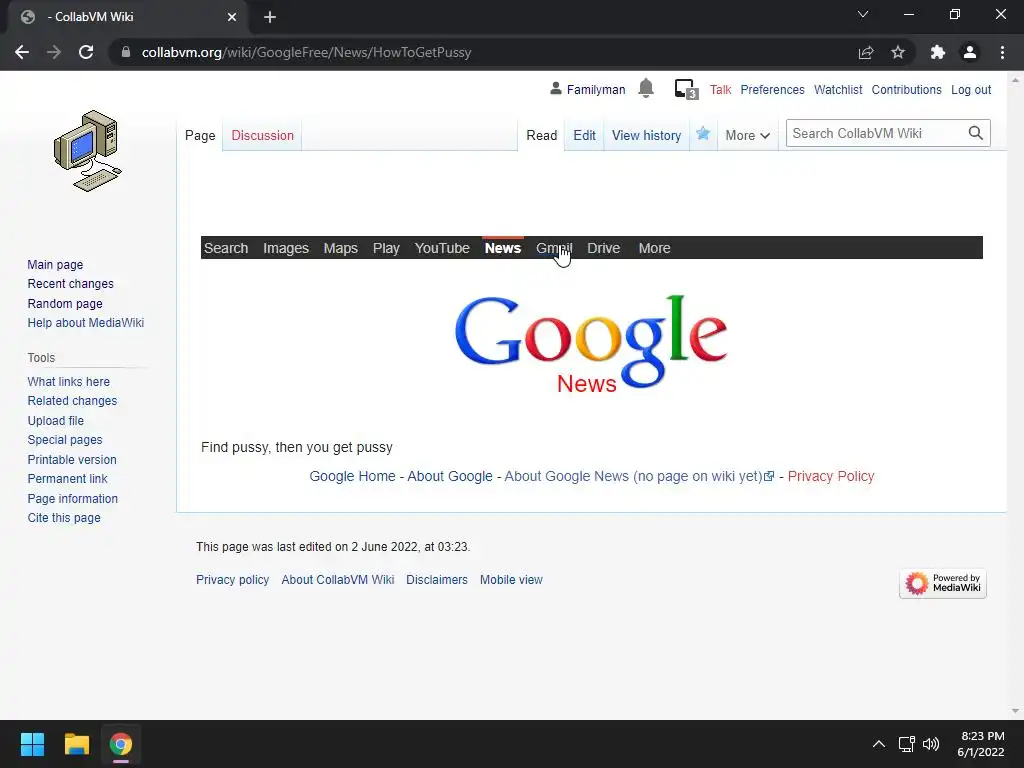The height and width of the screenshot is (768, 1024).
Task: Focus the Search CollabVM Wiki field
Action: tap(877, 133)
